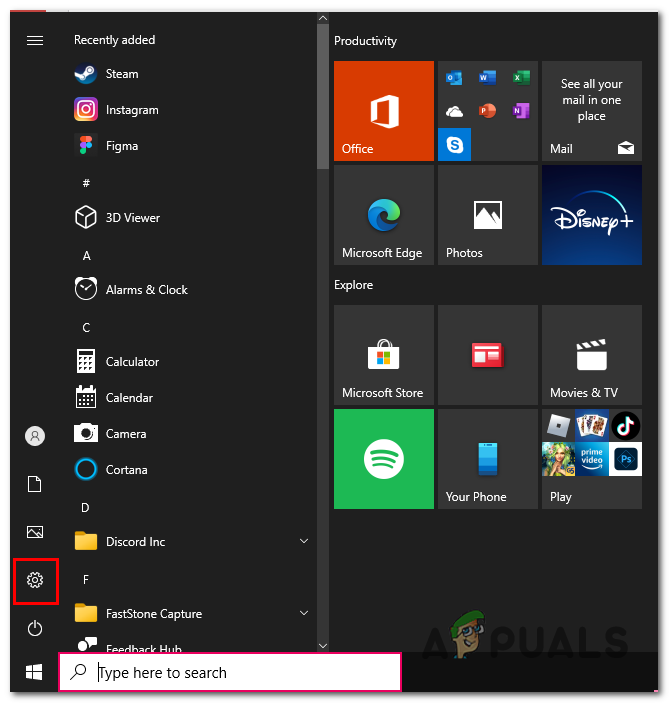
Task: Open TikTok icon in Play tile
Action: tap(626, 425)
